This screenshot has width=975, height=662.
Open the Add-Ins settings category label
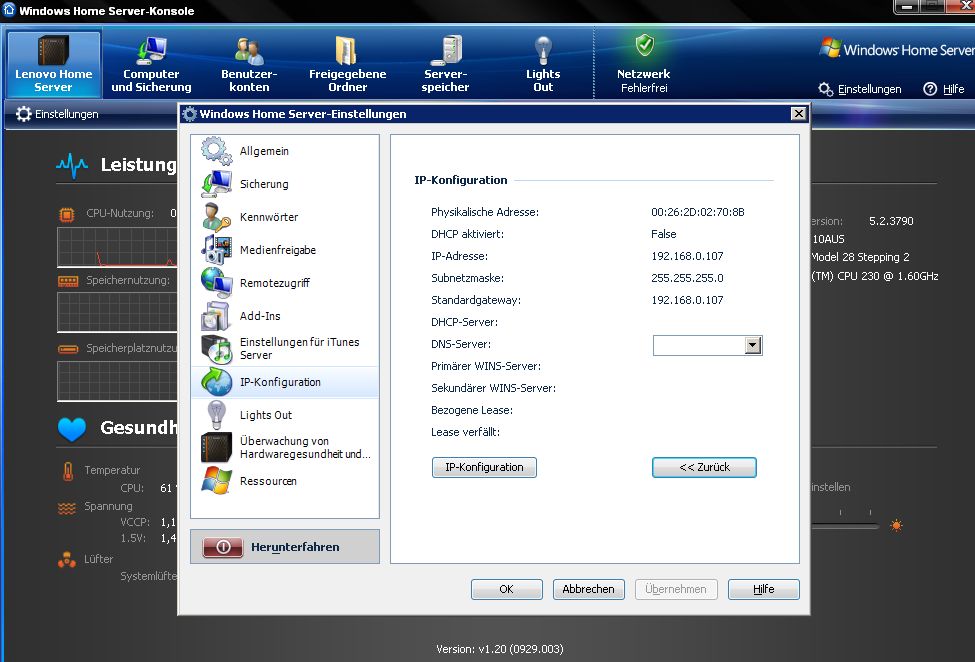pos(260,316)
